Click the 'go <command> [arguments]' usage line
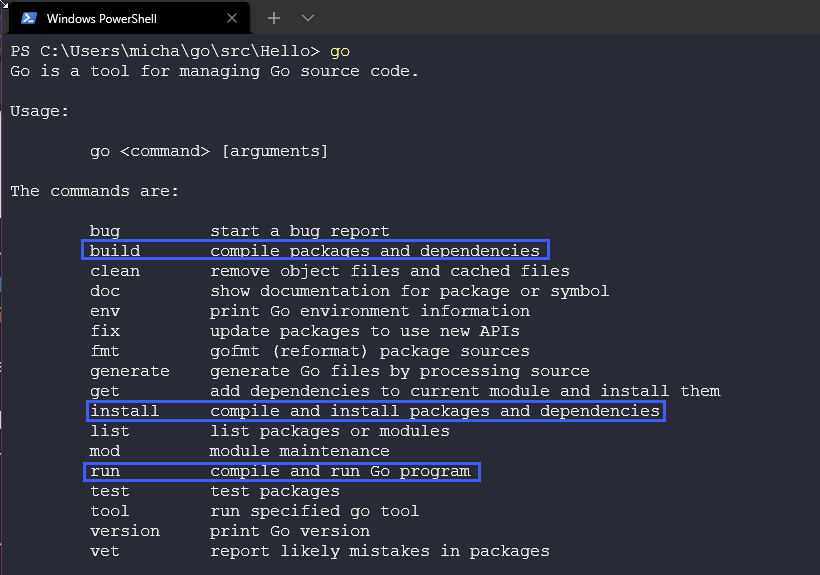 pyautogui.click(x=209, y=151)
